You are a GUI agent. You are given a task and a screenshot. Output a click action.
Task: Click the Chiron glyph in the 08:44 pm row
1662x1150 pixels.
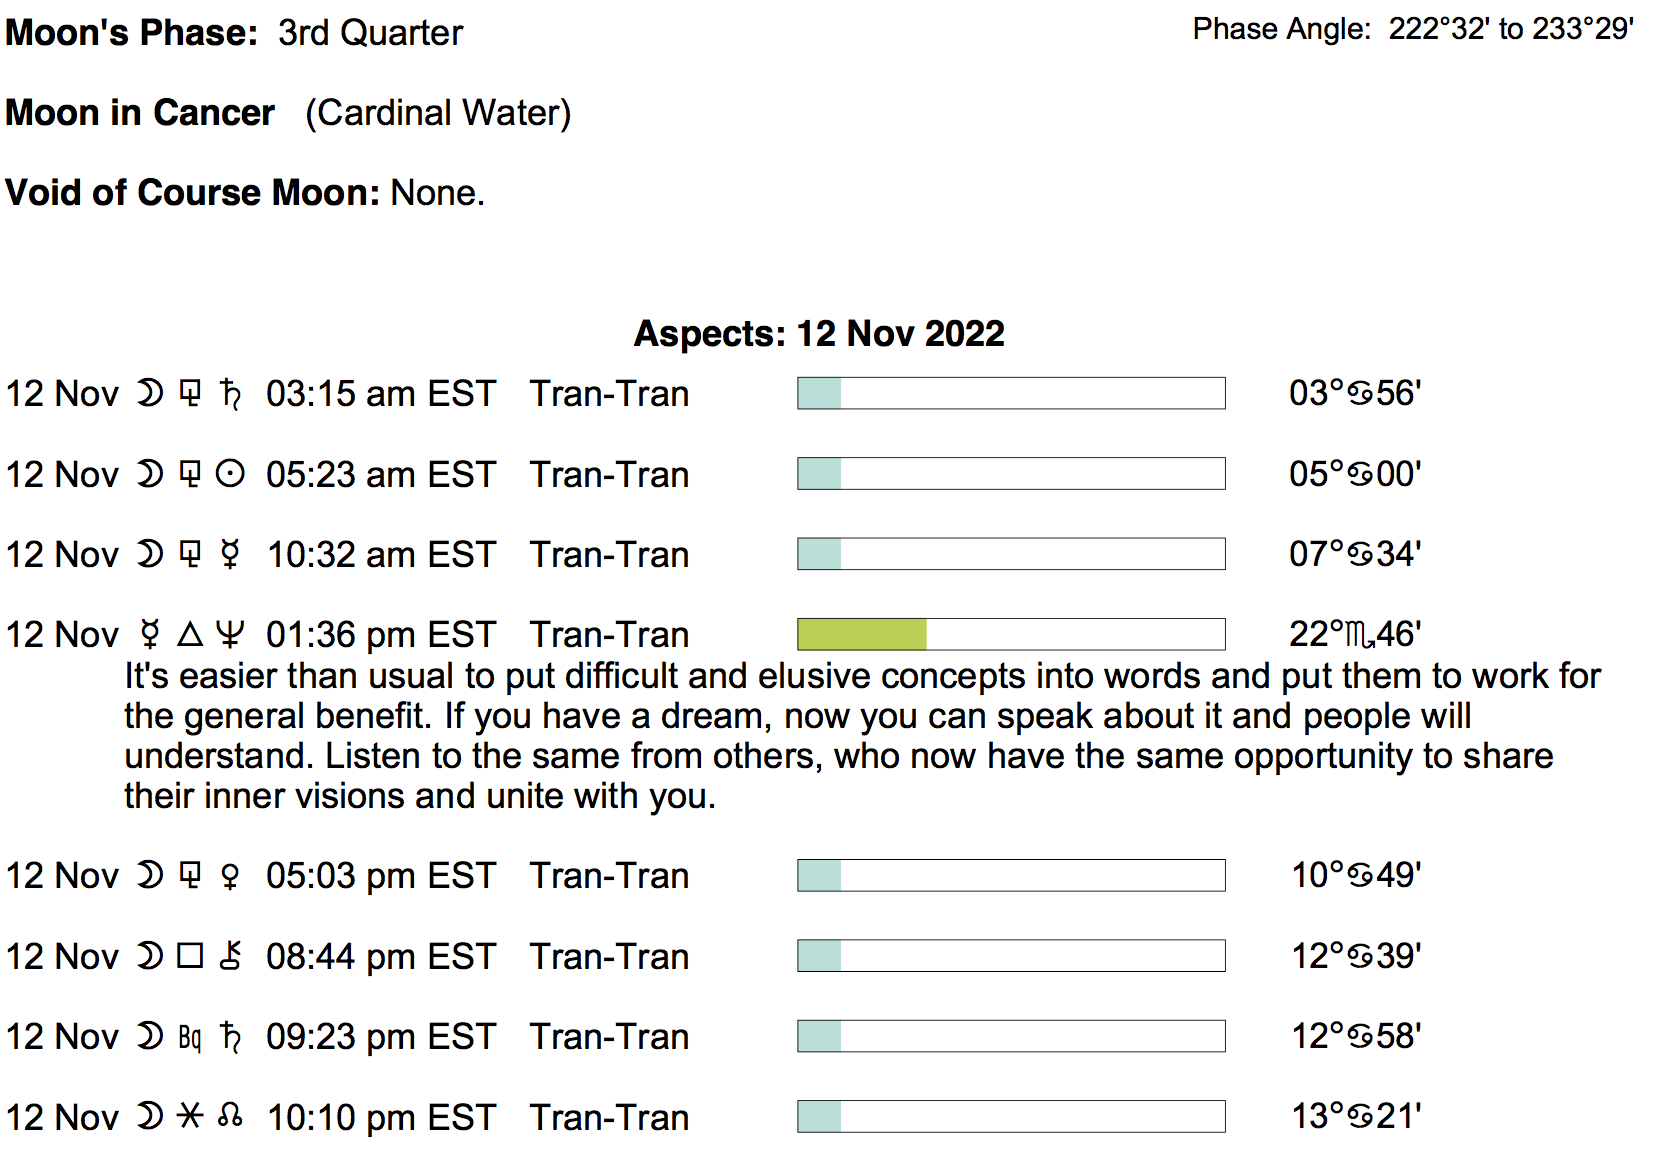coord(230,956)
